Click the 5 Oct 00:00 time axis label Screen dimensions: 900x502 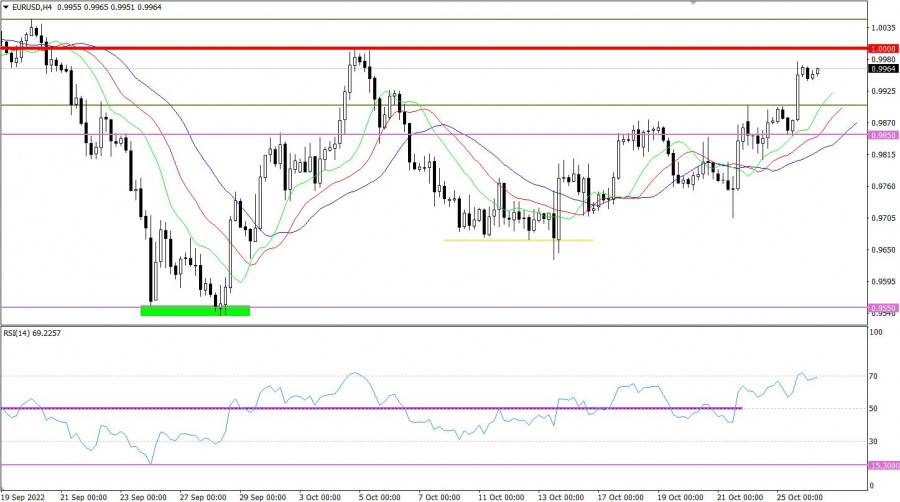click(x=381, y=496)
